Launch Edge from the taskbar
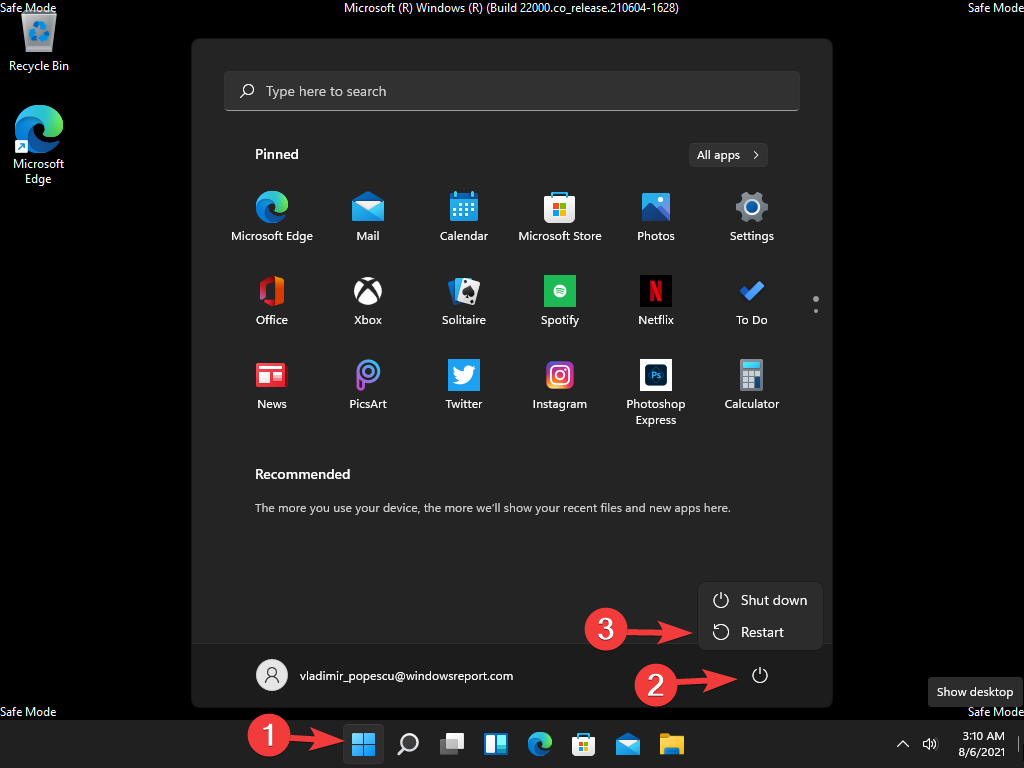The width and height of the screenshot is (1024, 768). 540,743
